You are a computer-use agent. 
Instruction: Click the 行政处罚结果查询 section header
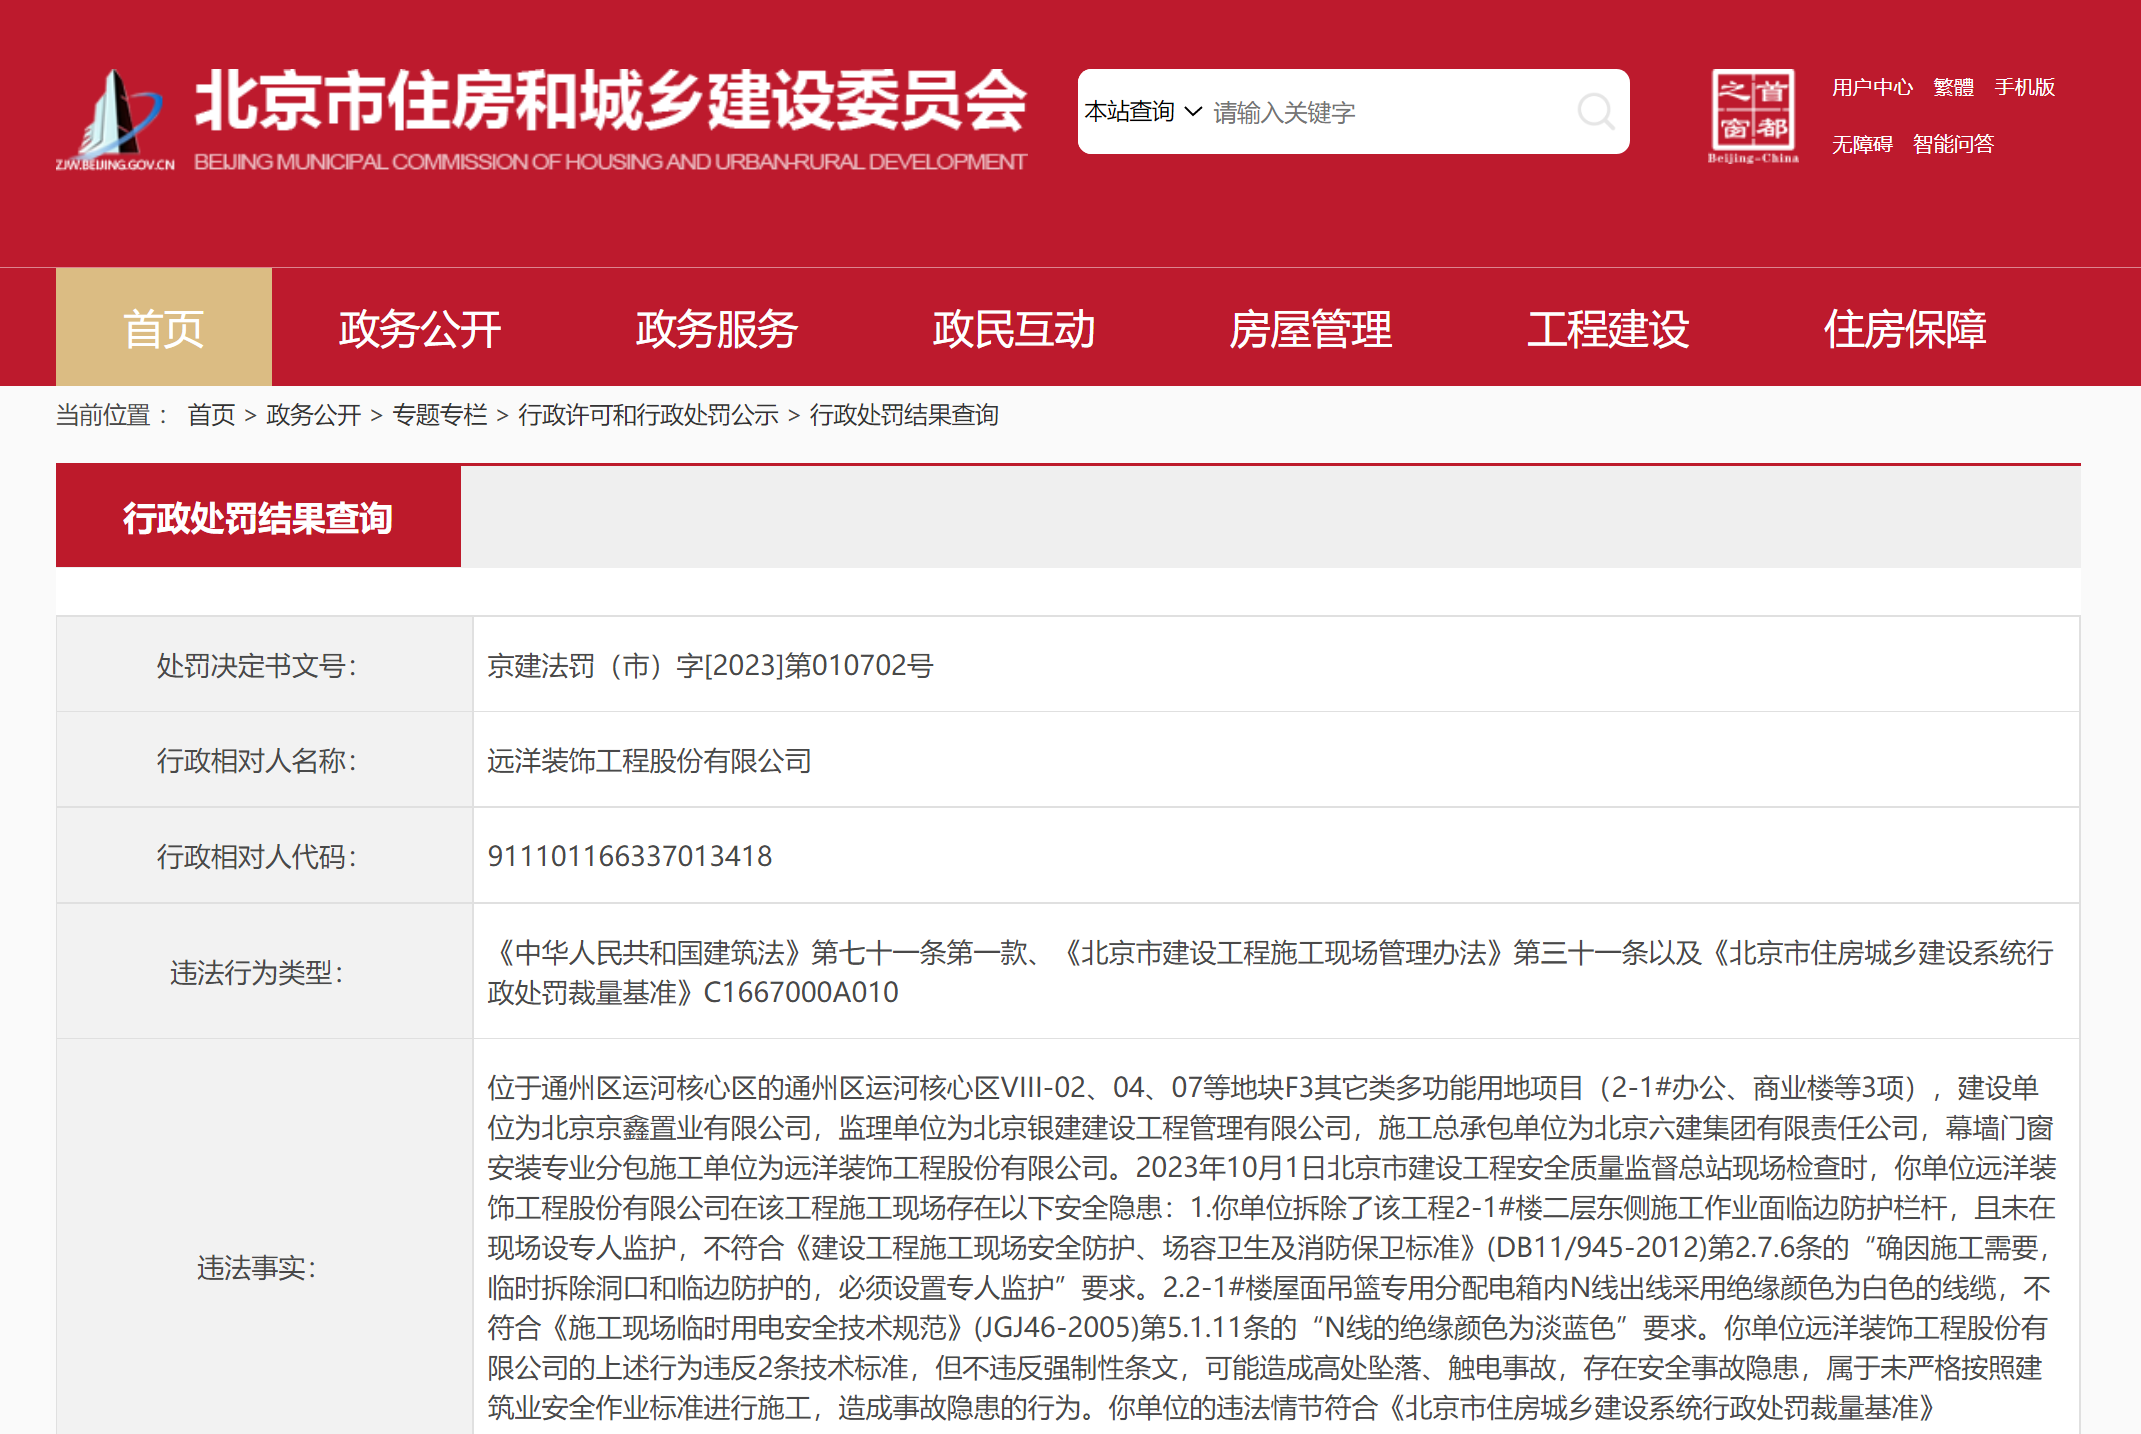258,517
